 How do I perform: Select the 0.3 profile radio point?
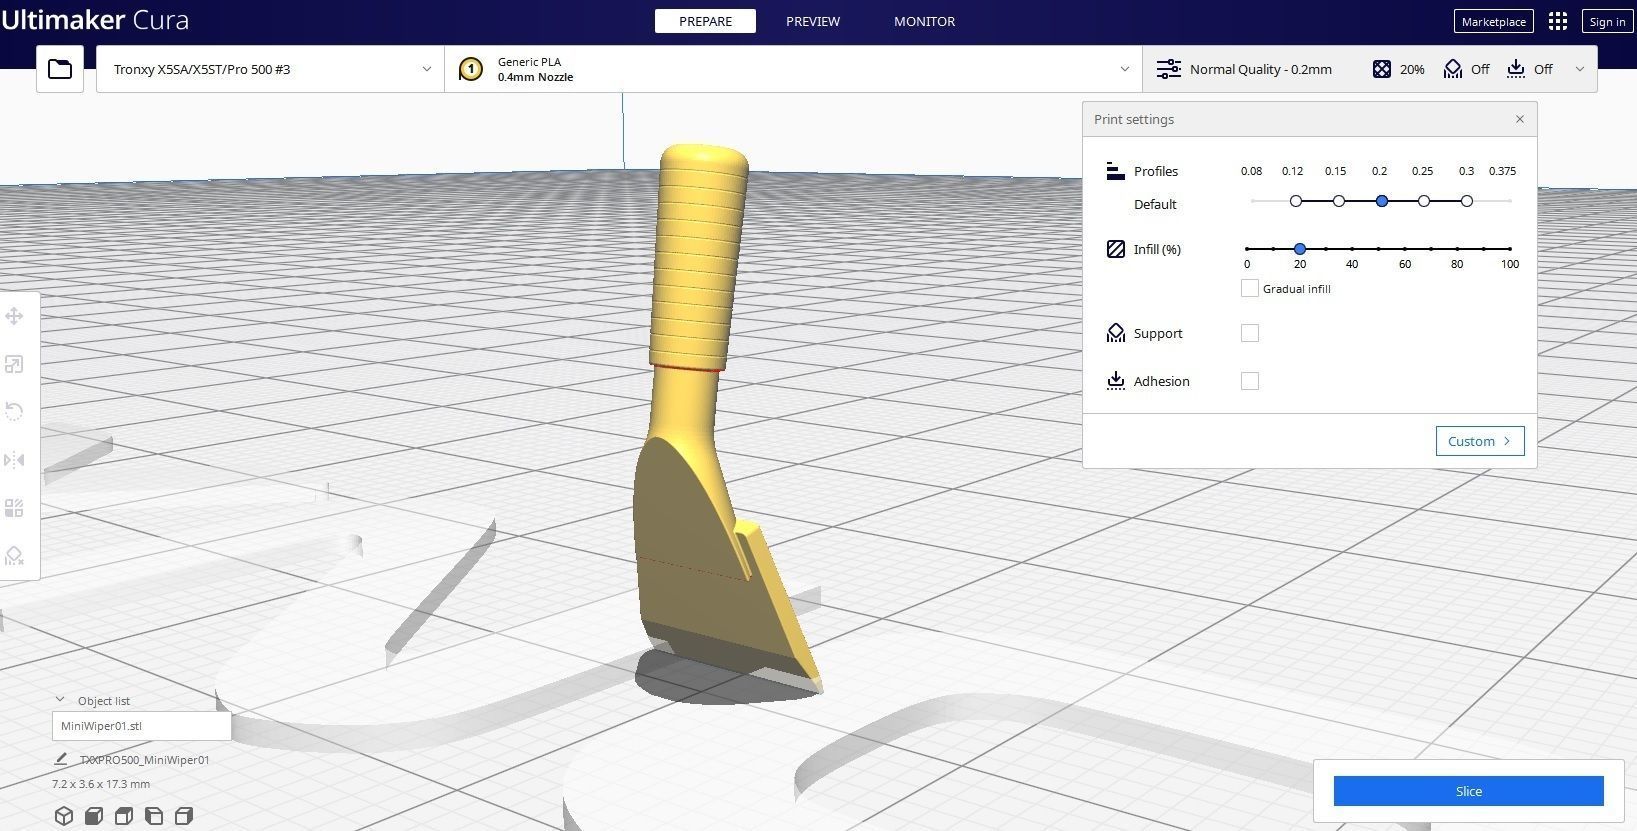(x=1467, y=201)
